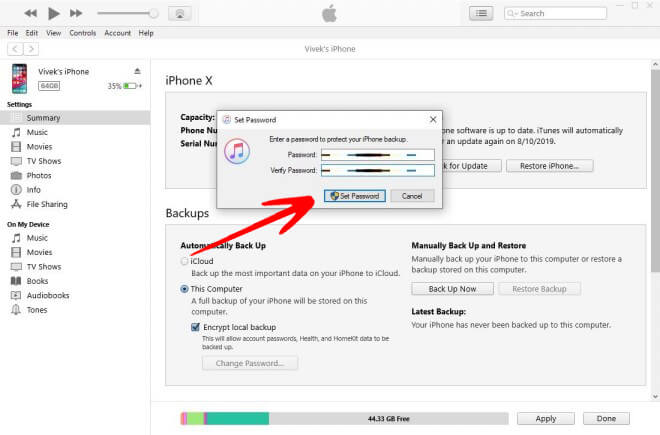The width and height of the screenshot is (660, 435).
Task: Select This Computer backup radio option
Action: click(x=184, y=289)
